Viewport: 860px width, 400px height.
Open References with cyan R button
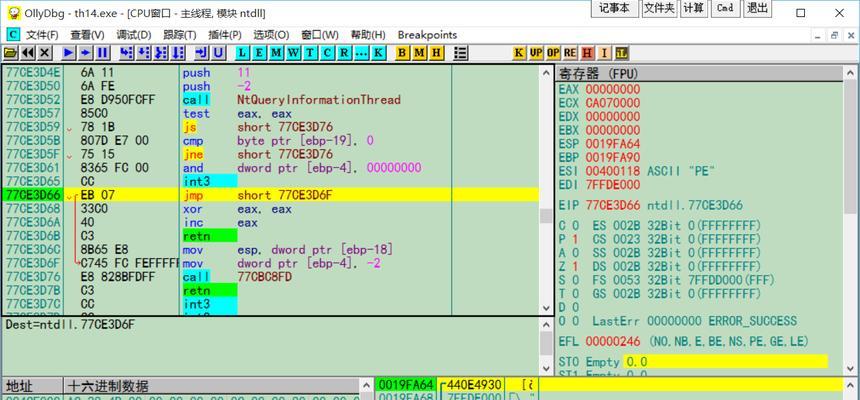pos(344,53)
